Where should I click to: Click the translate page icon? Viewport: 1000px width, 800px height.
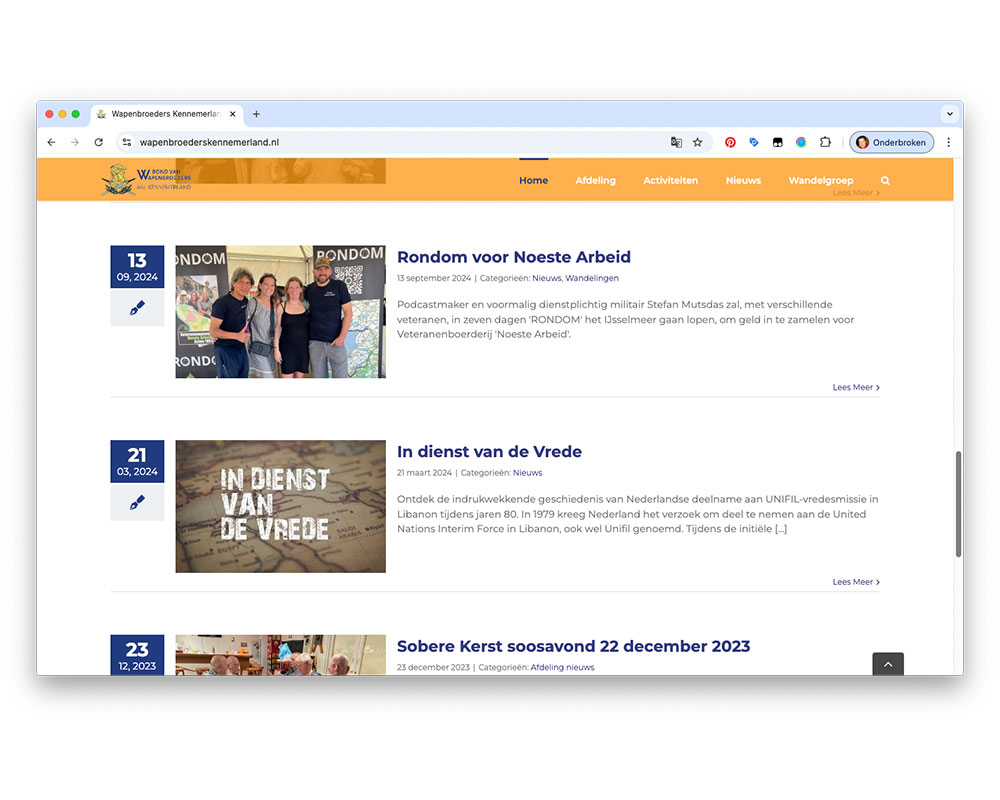(676, 142)
